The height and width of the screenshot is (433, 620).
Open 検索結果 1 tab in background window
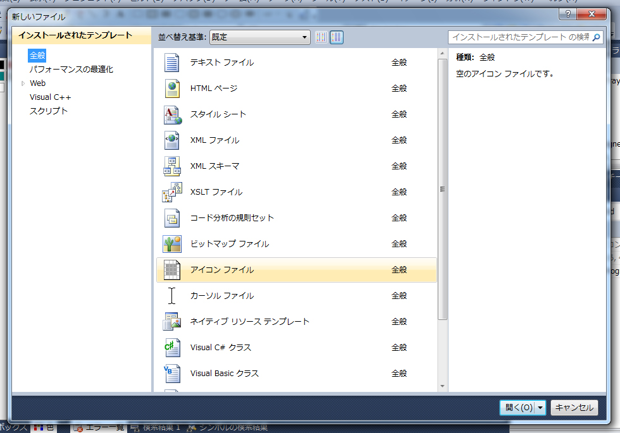tap(156, 428)
